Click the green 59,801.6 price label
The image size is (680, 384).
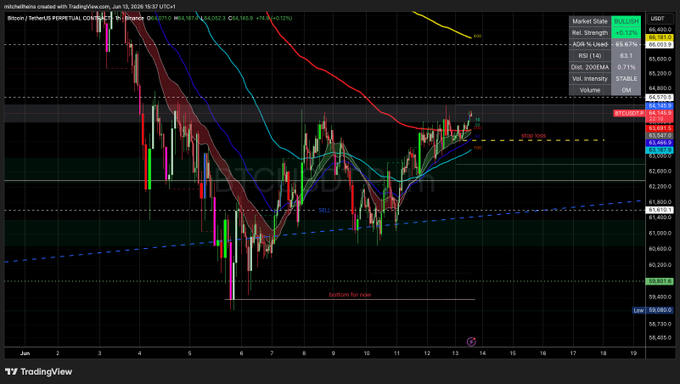point(660,281)
